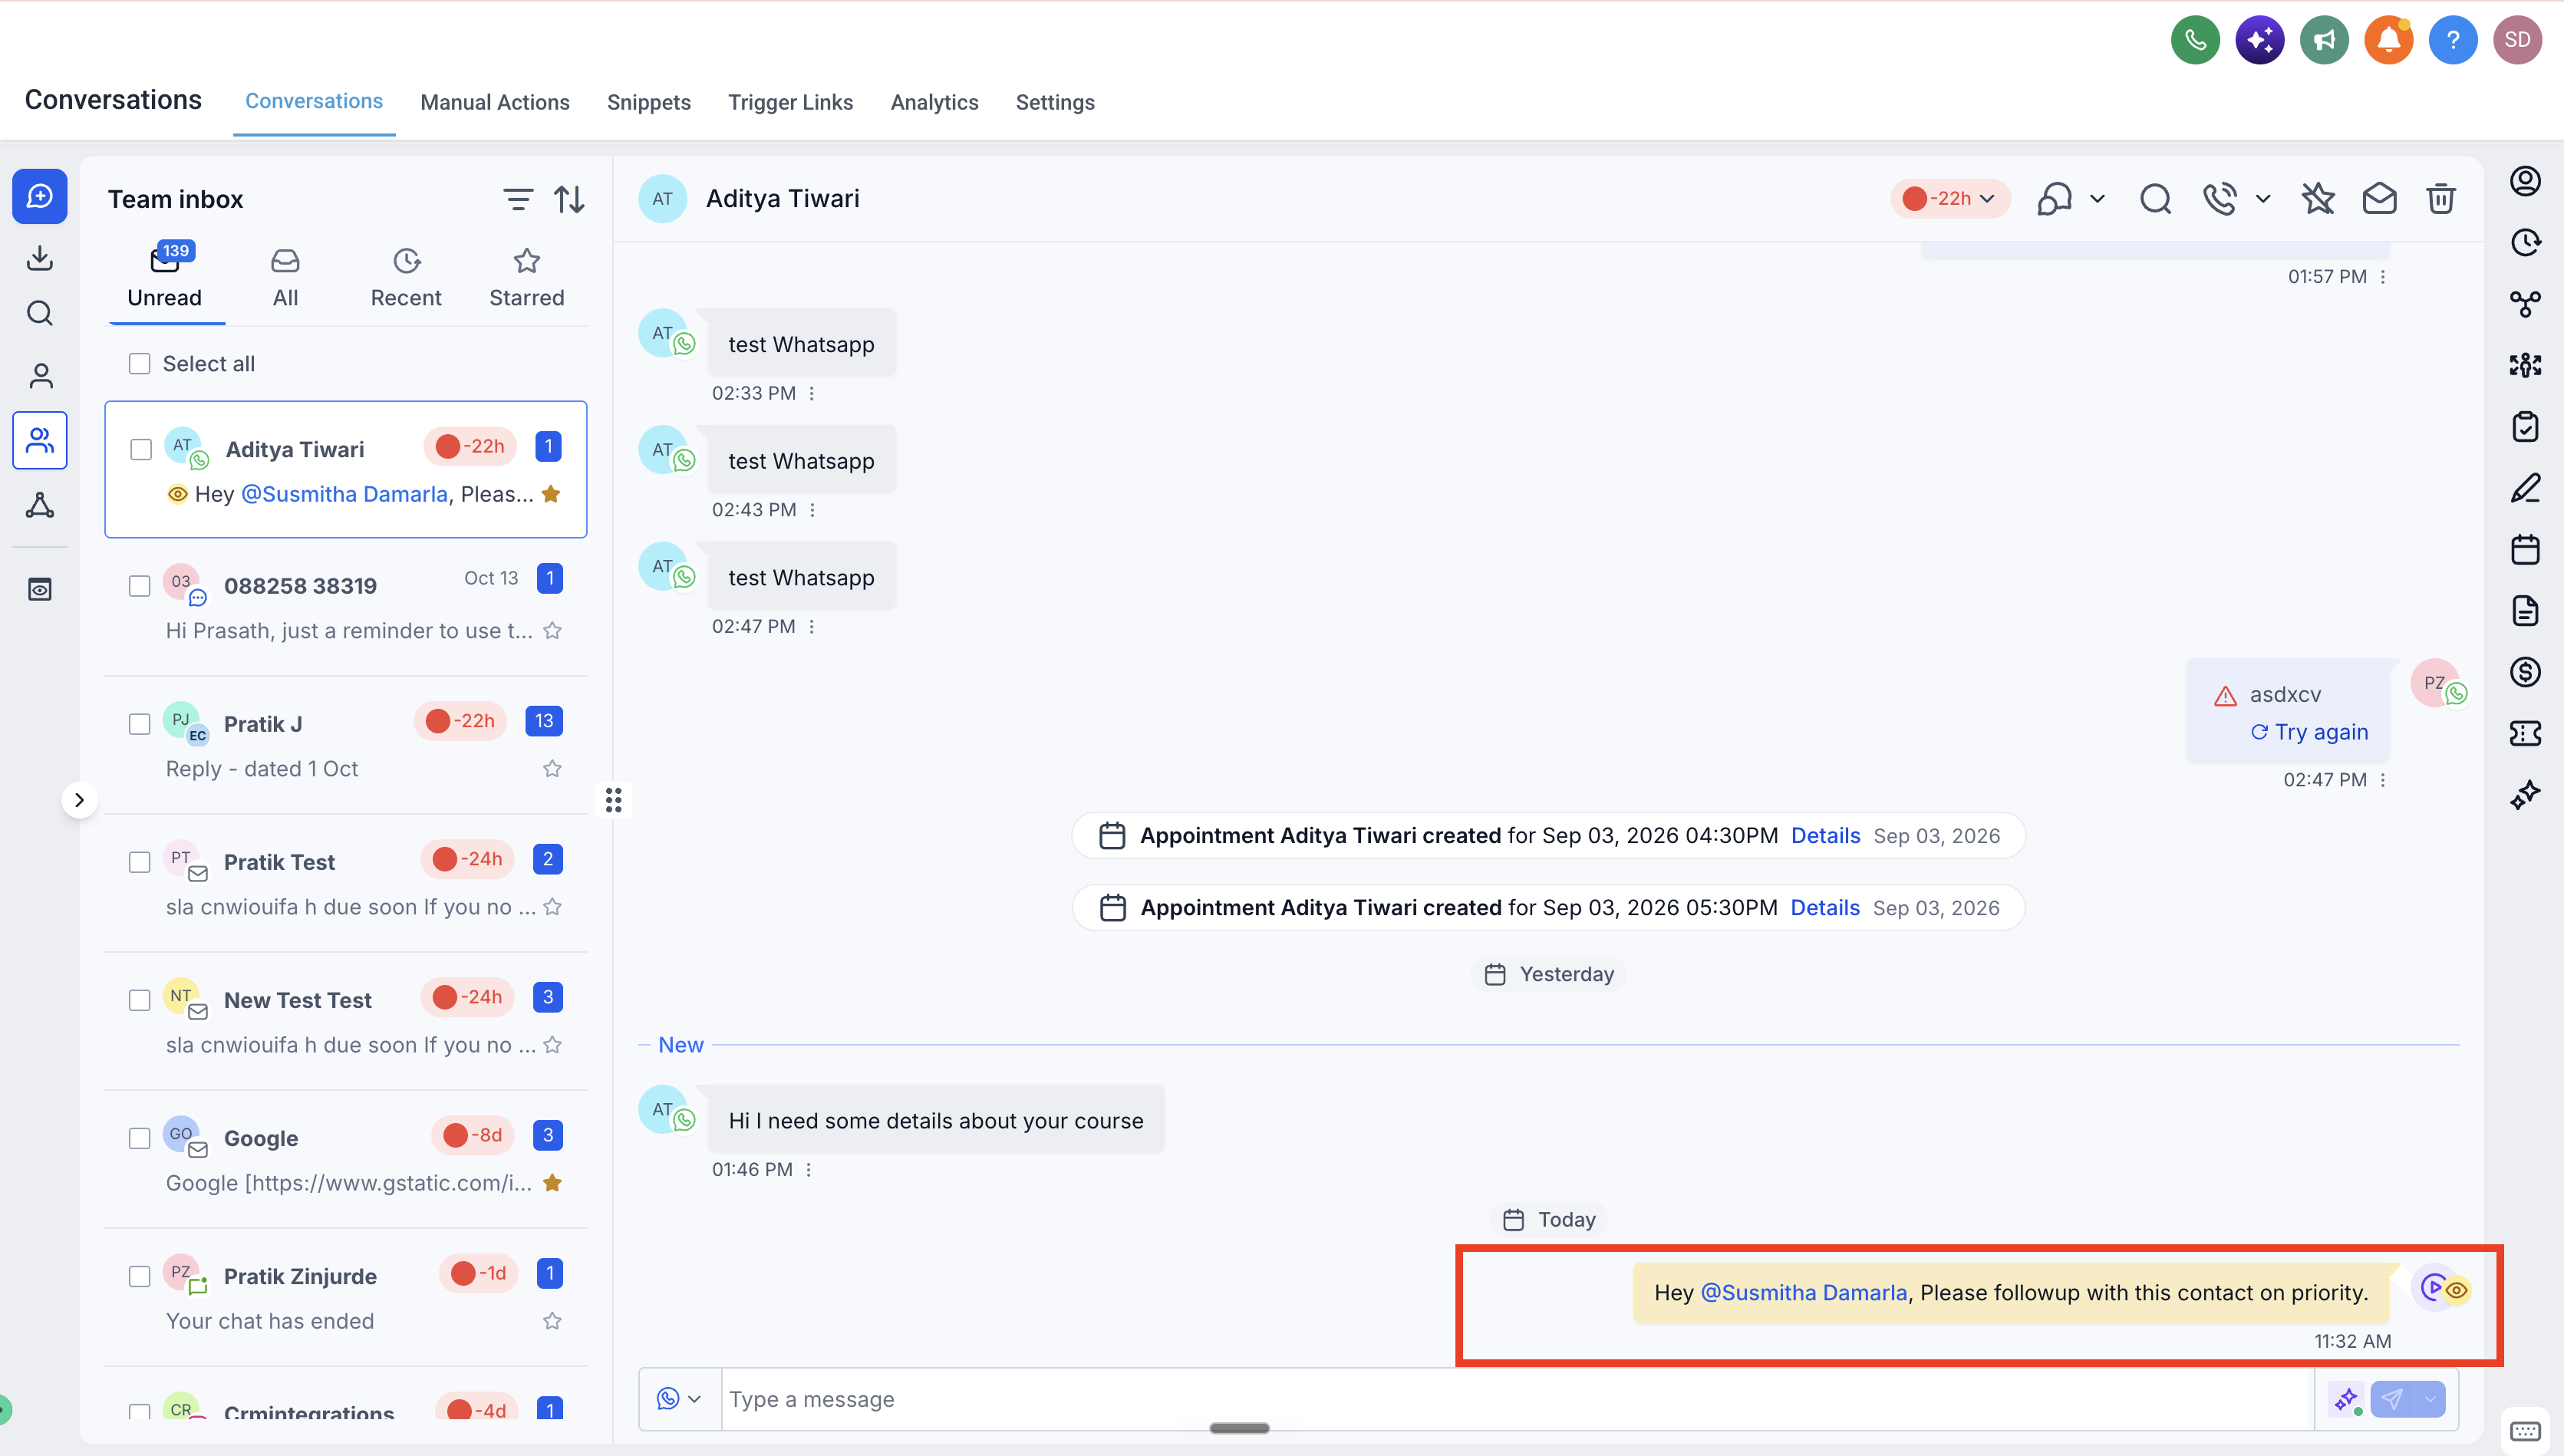The width and height of the screenshot is (2564, 1456).
Task: Star the Pratik Zinjurde conversation
Action: (552, 1321)
